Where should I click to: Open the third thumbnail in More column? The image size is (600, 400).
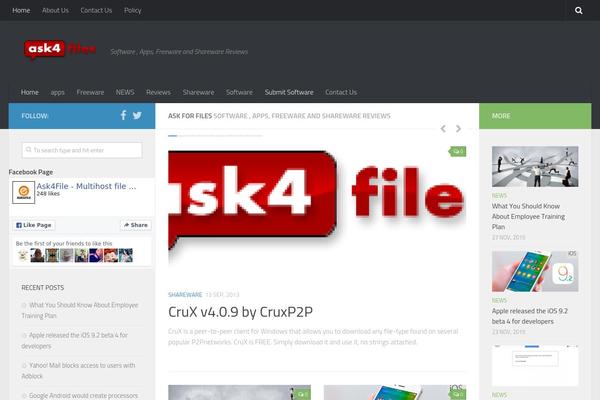[535, 366]
